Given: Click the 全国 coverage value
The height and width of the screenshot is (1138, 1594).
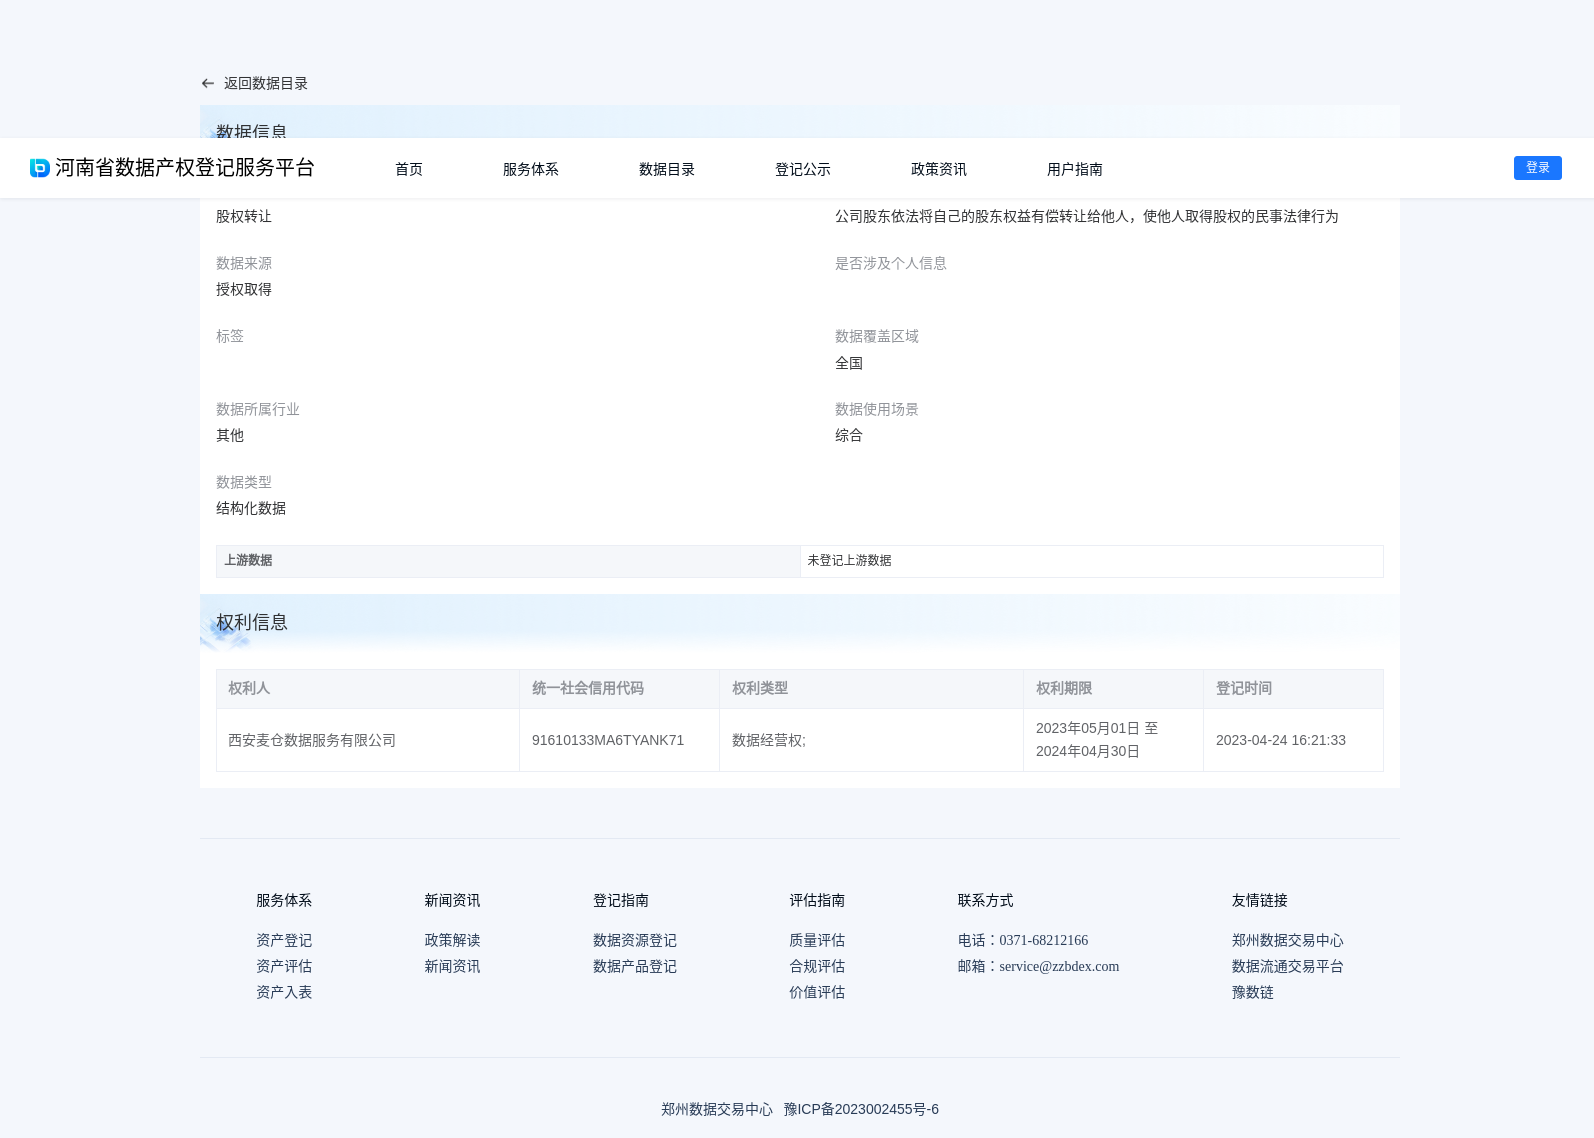Looking at the screenshot, I should pos(849,363).
